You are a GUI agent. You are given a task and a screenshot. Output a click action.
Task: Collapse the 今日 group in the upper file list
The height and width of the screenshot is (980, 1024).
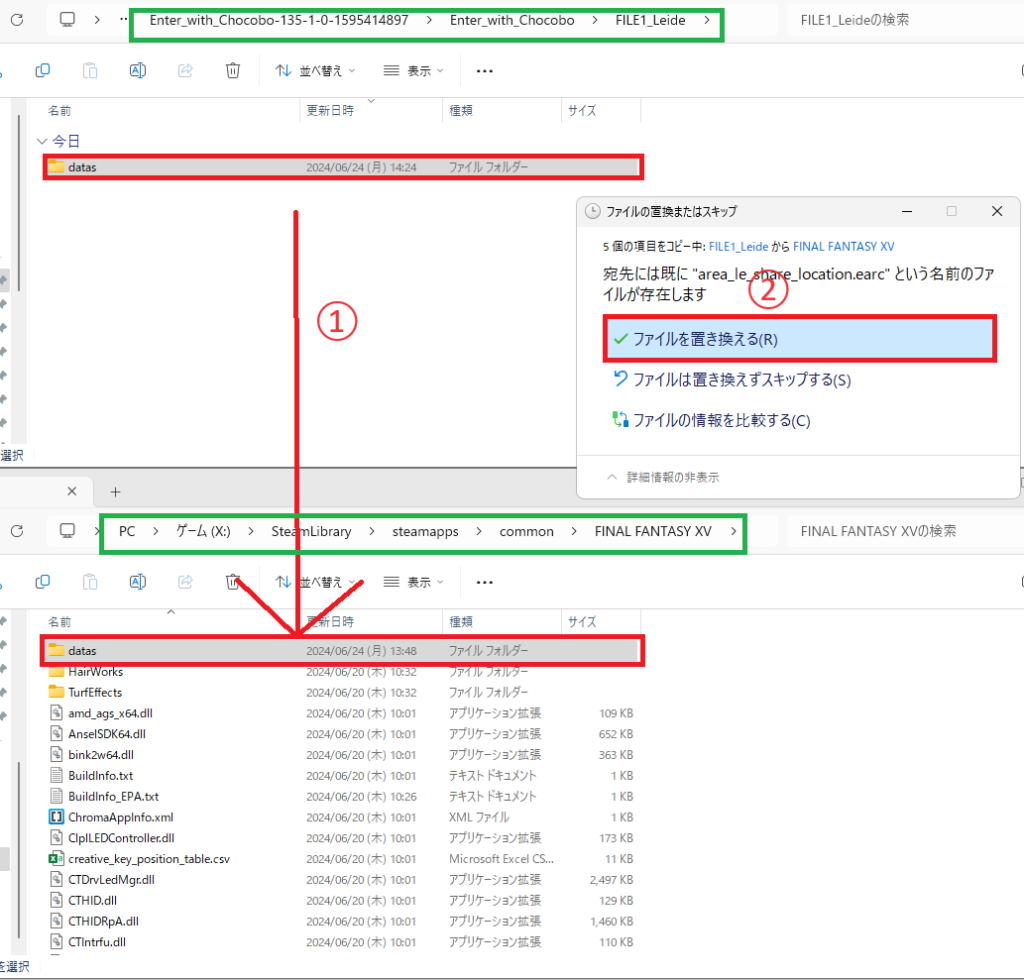click(x=42, y=142)
